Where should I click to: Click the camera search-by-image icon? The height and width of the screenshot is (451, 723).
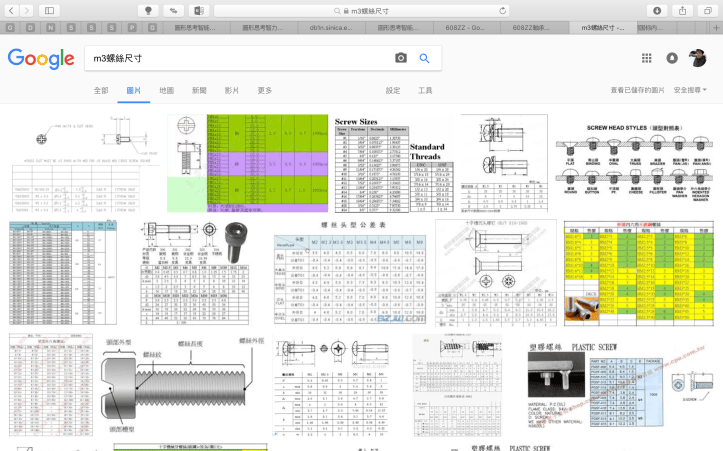click(x=401, y=59)
